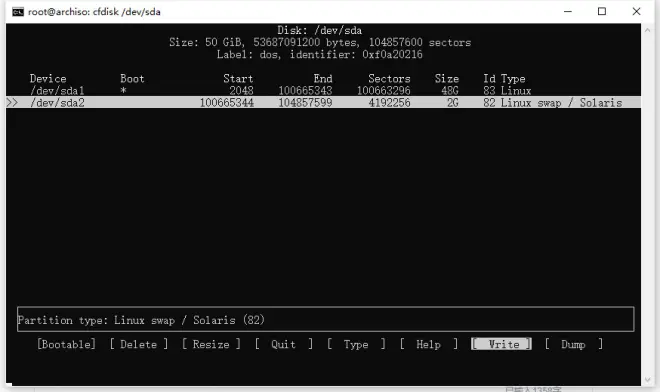Image resolution: width=660 pixels, height=392 pixels.
Task: Click the scrollbar up arrow
Action: [x=647, y=30]
